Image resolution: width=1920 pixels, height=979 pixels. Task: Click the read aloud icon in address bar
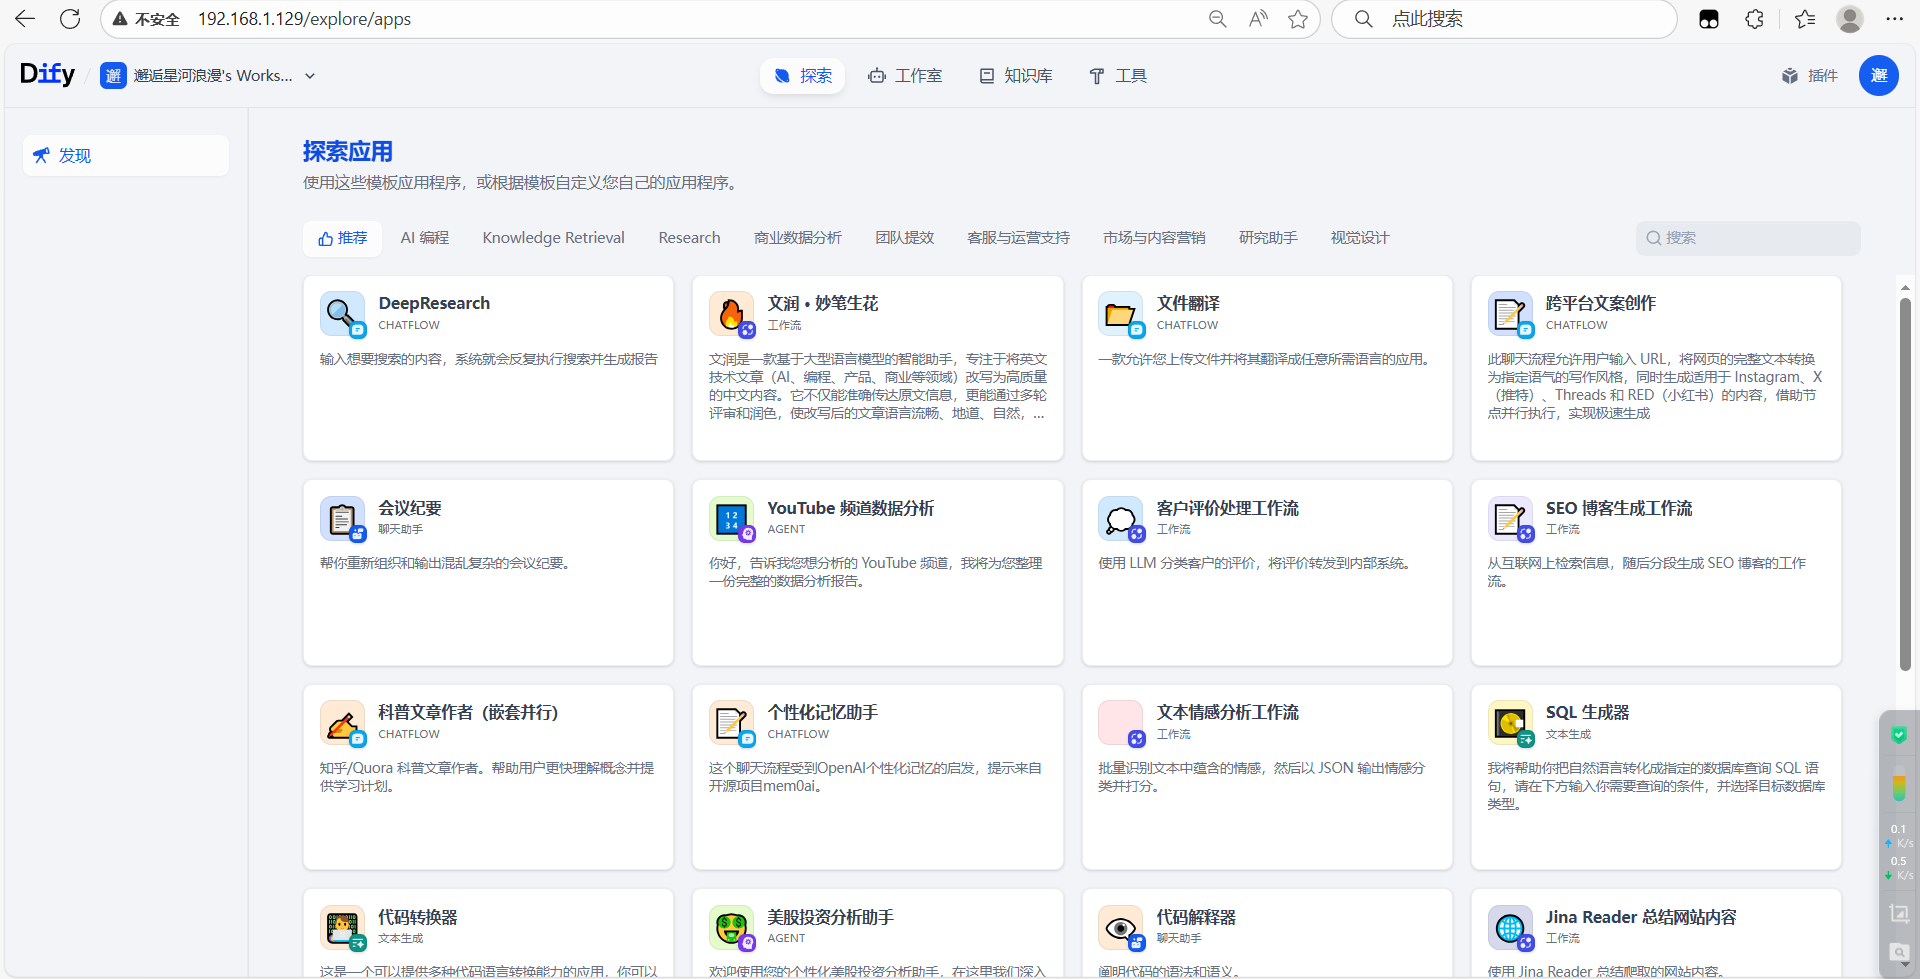click(x=1258, y=19)
